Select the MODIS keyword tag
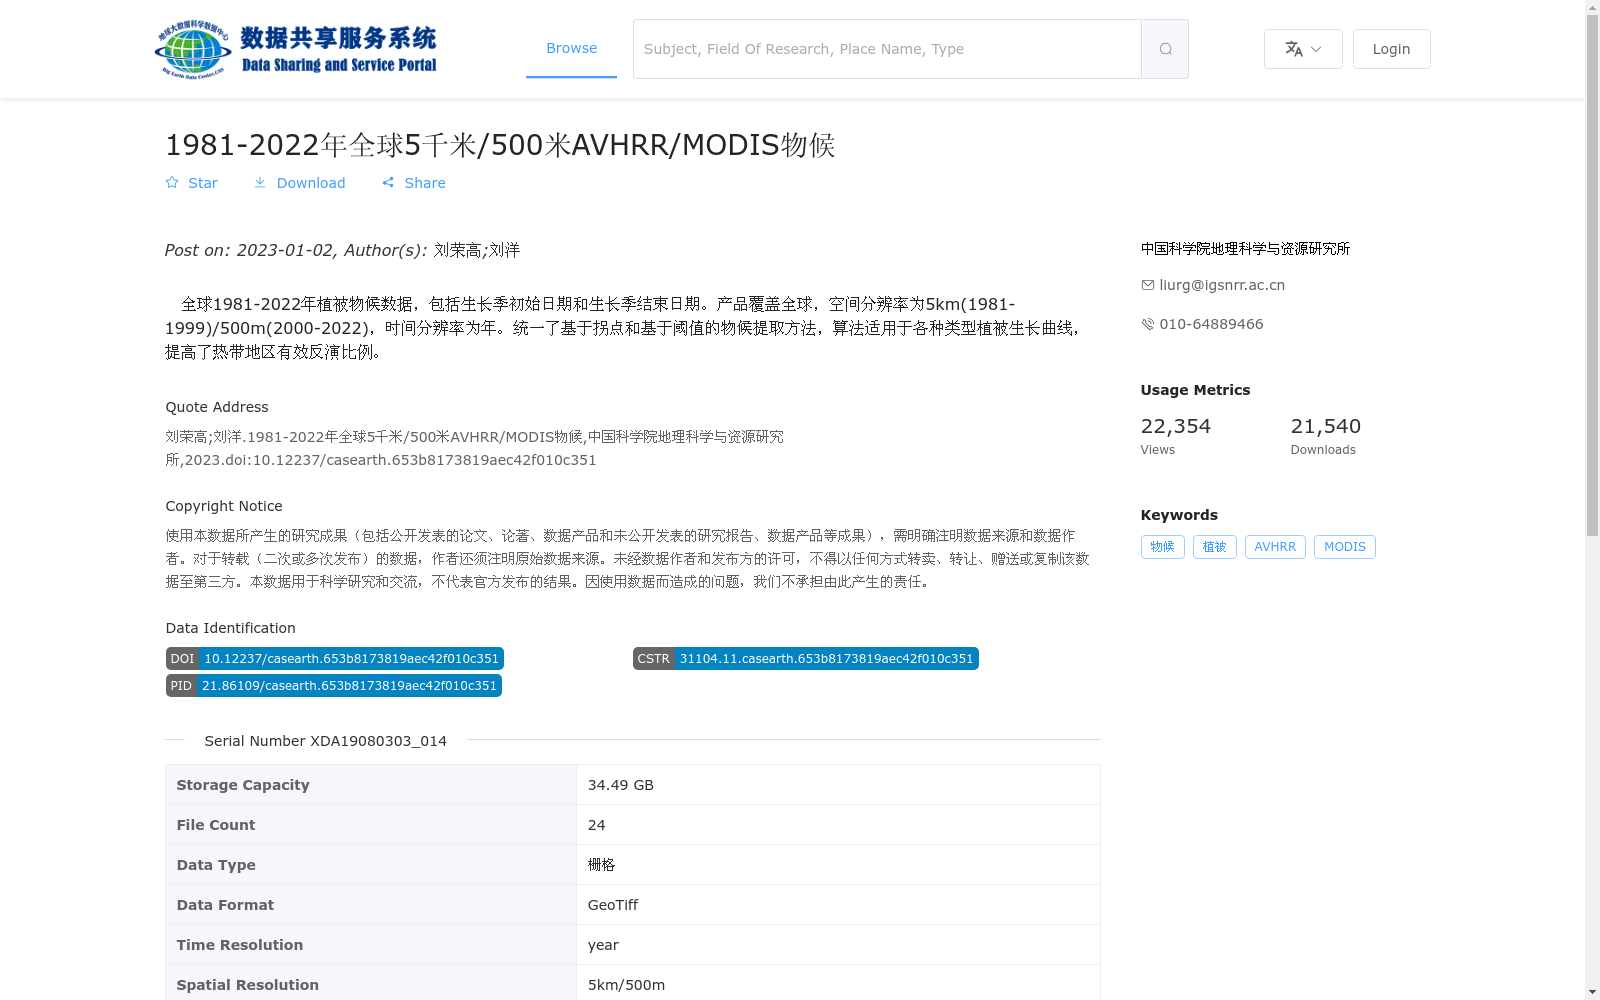This screenshot has width=1600, height=1000. coord(1345,547)
